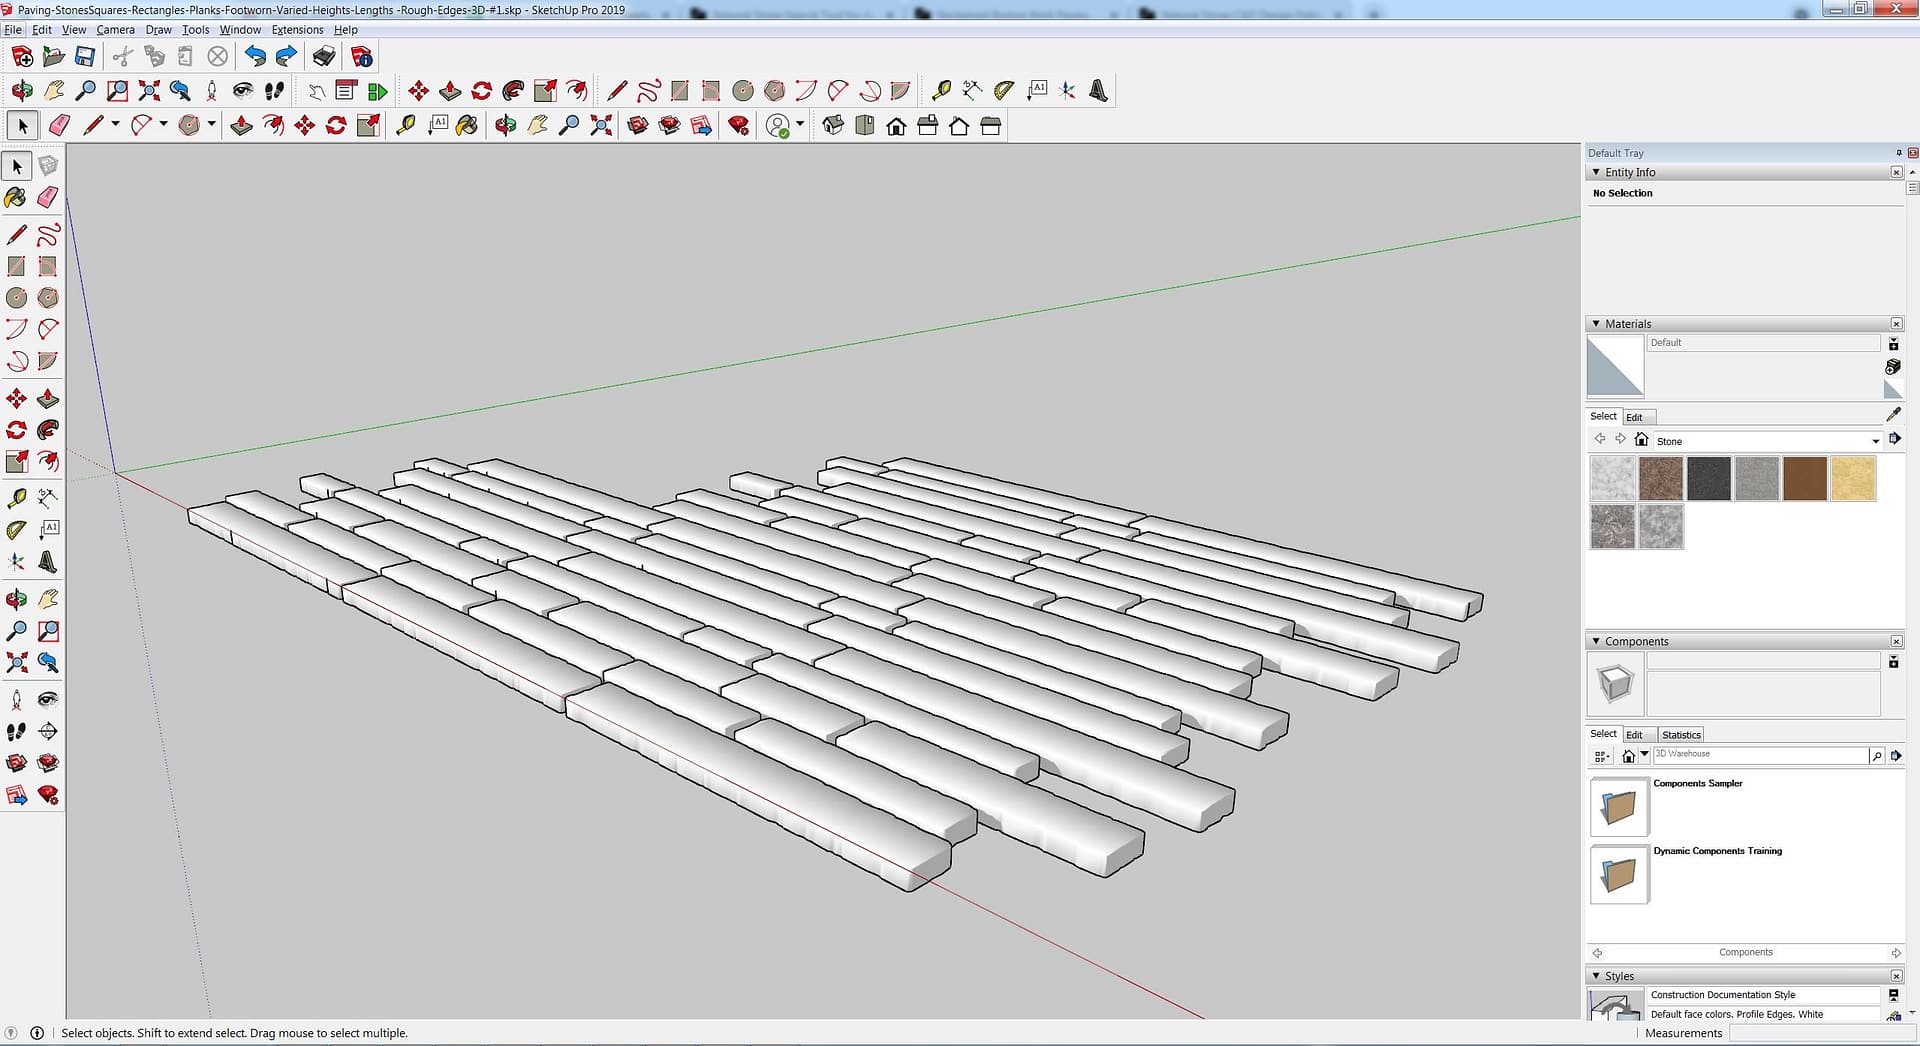The width and height of the screenshot is (1920, 1046).
Task: Click the Undo arrow in the top toolbar
Action: tap(255, 56)
